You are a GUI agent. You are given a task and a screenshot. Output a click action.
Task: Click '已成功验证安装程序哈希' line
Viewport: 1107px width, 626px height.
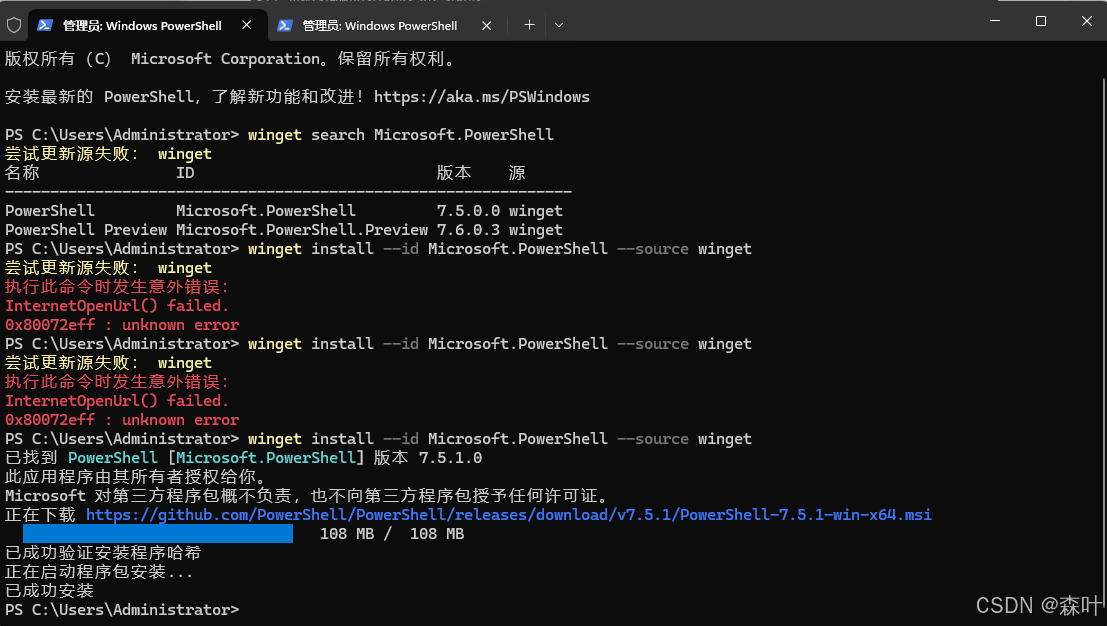click(x=103, y=553)
